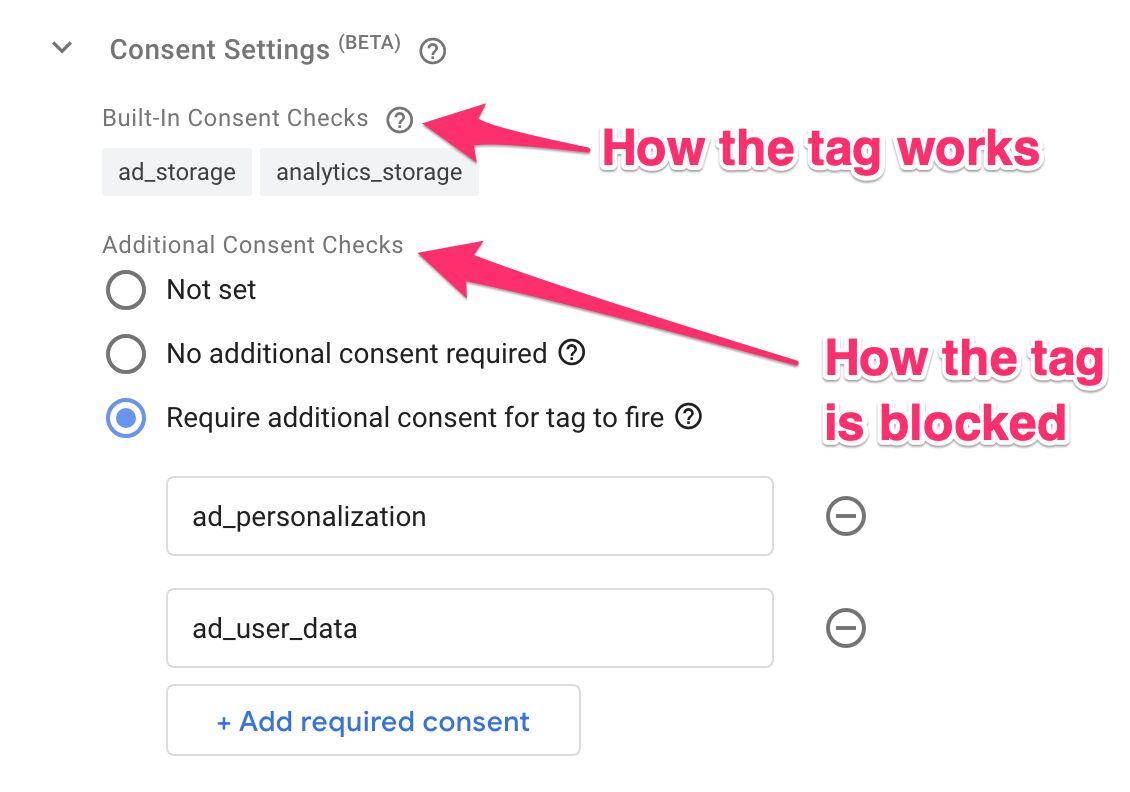1130x792 pixels.
Task: Click help icon next to Built-In Consent Checks
Action: [x=399, y=120]
